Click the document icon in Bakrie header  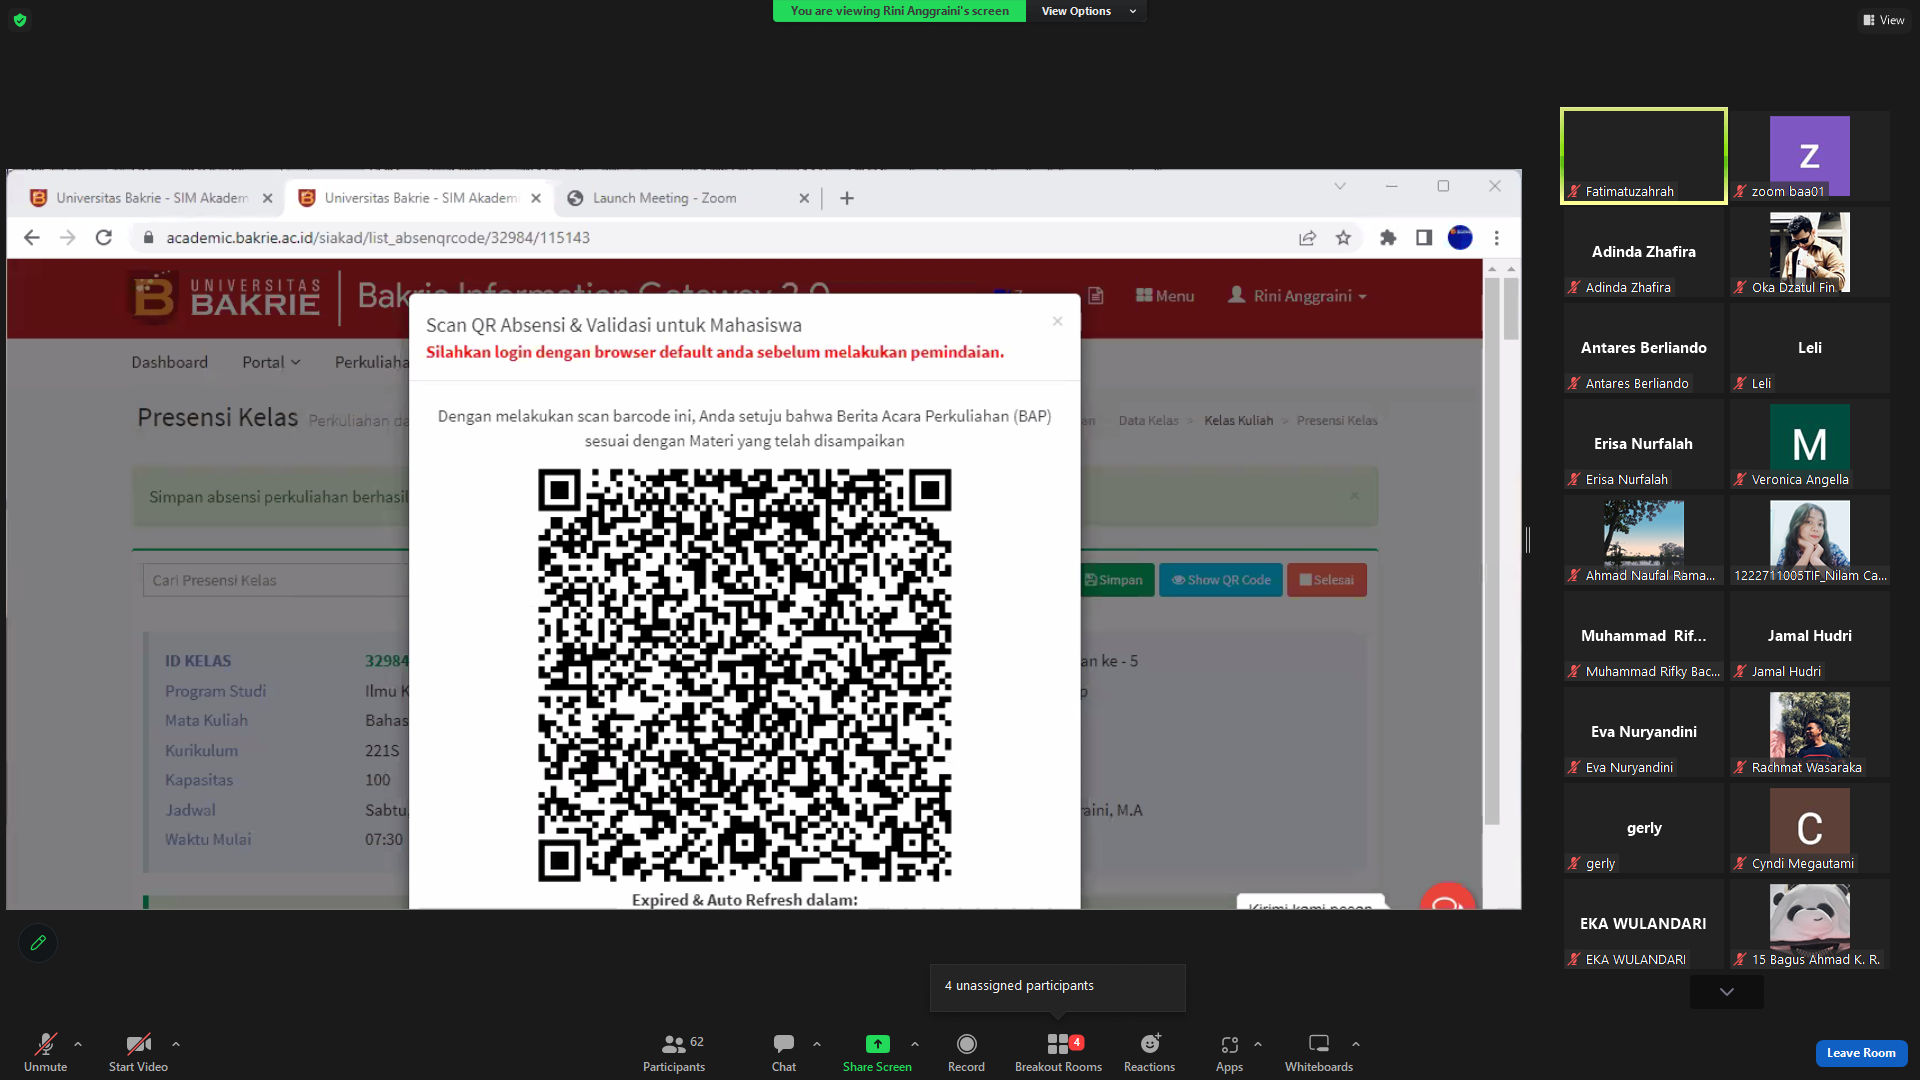pos(1096,296)
